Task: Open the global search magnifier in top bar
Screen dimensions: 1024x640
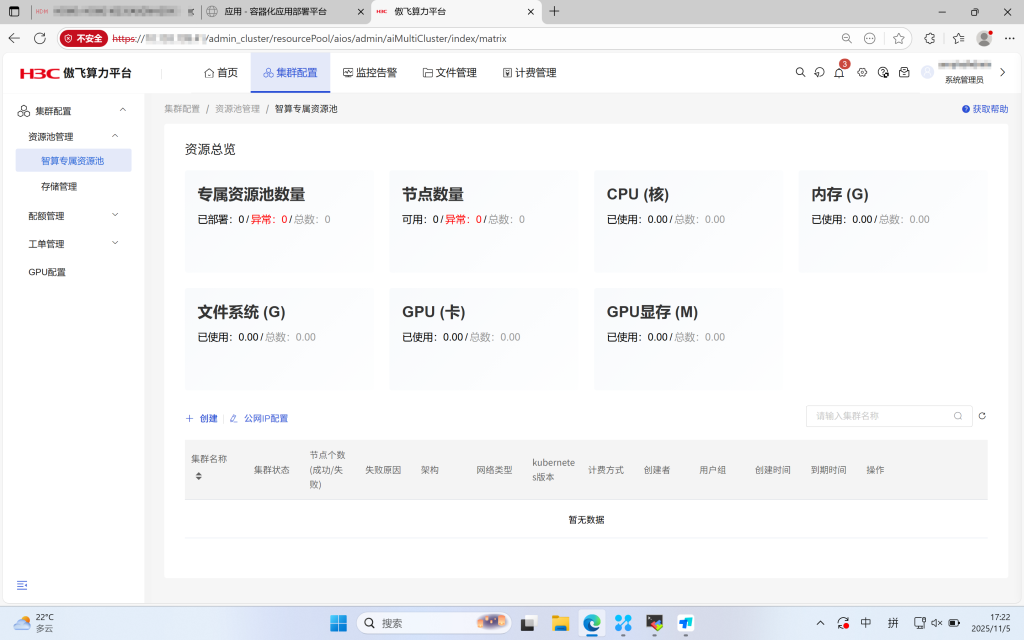Action: 801,72
